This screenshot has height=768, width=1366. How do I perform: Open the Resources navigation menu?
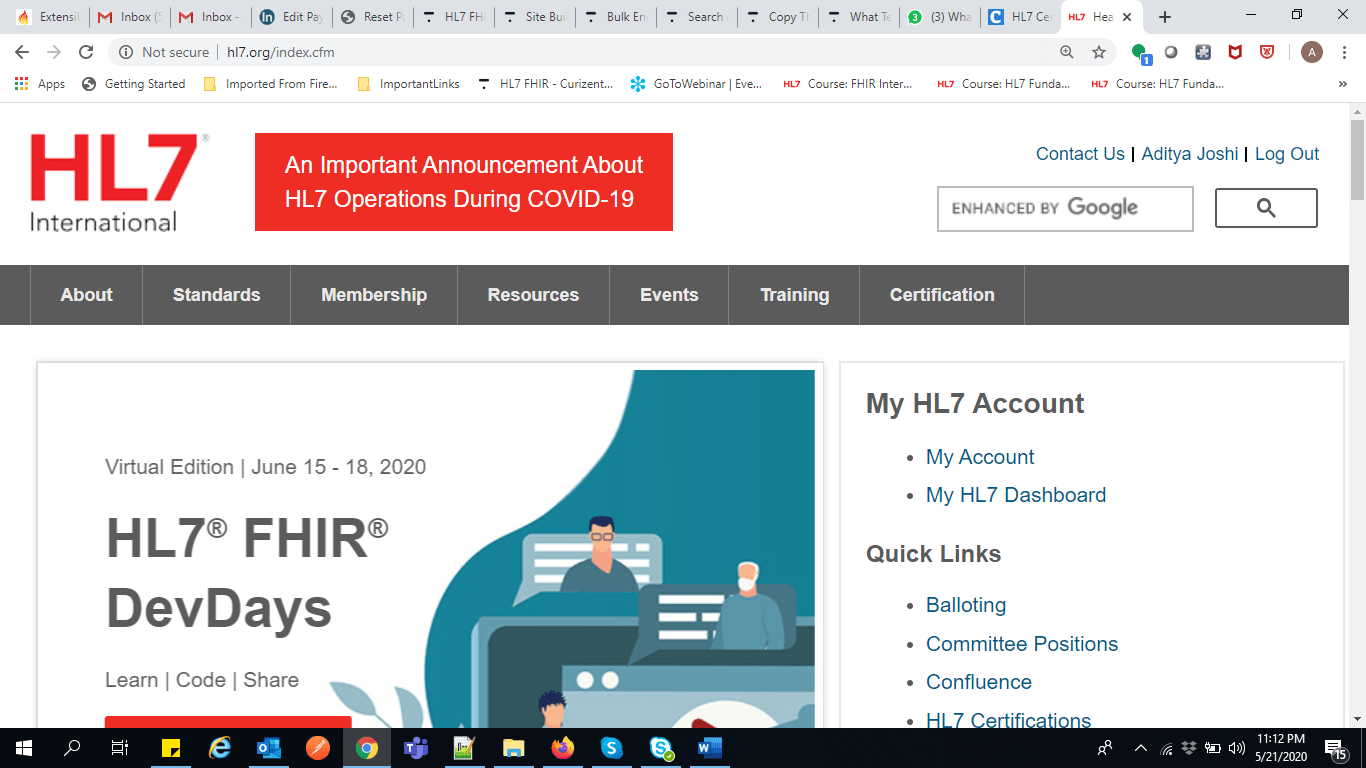click(533, 295)
